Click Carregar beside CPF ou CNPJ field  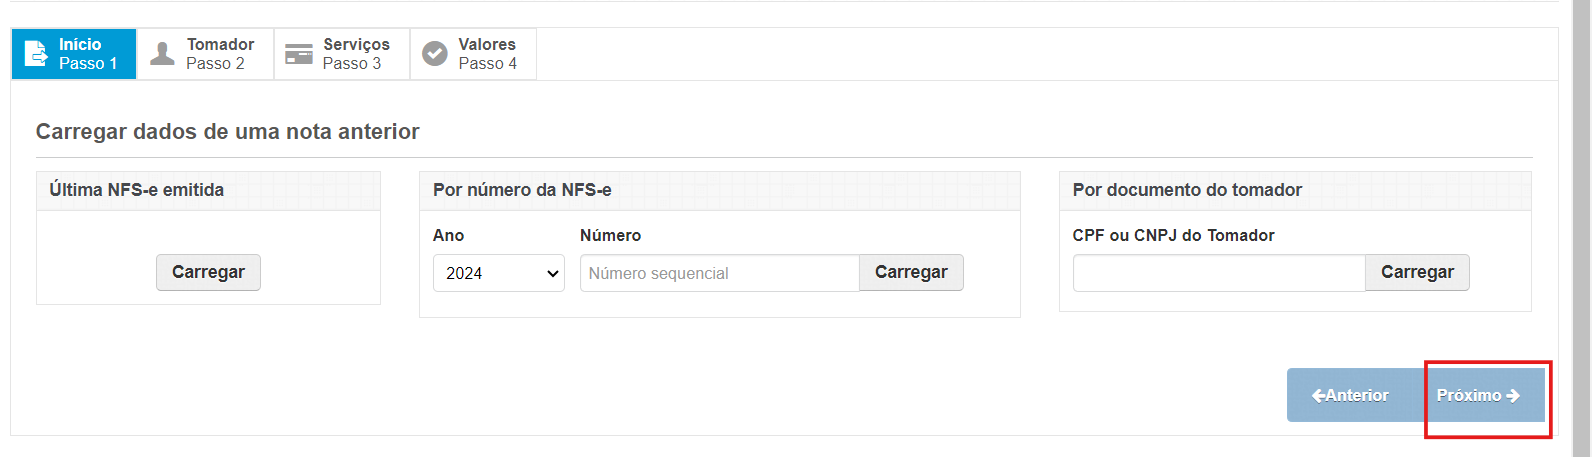[x=1417, y=272]
